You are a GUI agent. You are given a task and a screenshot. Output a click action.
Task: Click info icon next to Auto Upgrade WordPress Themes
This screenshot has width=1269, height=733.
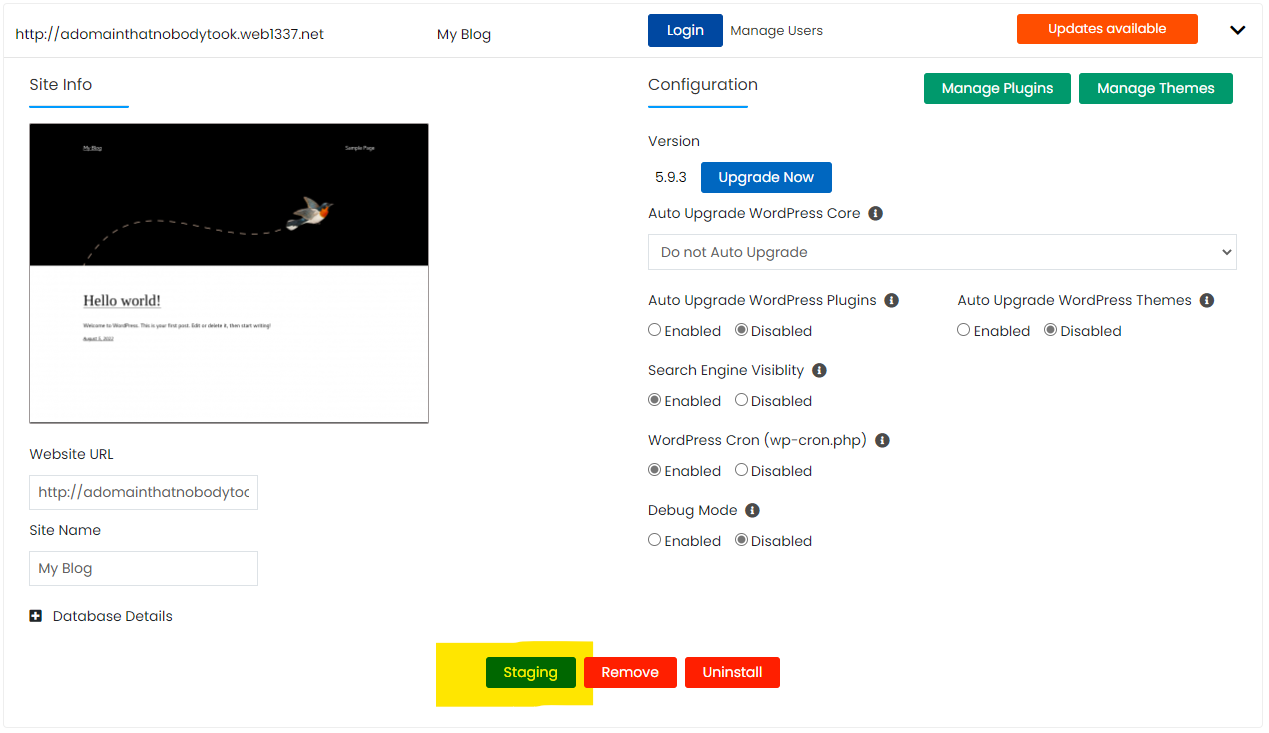[1207, 301]
